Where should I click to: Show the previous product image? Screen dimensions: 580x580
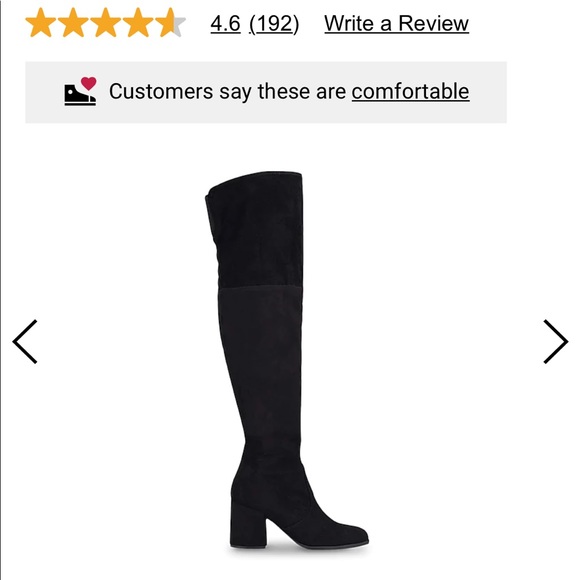[25, 341]
